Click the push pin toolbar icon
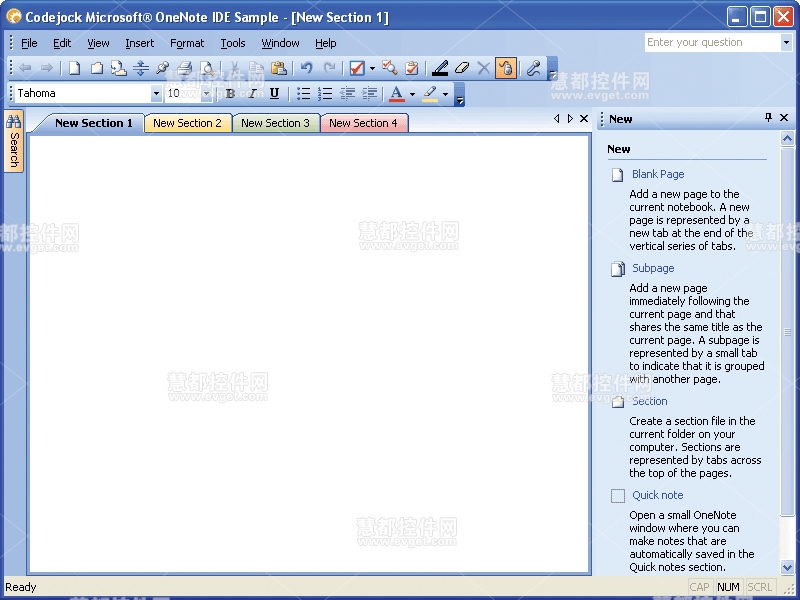Screen dimensions: 800x600 (162, 68)
